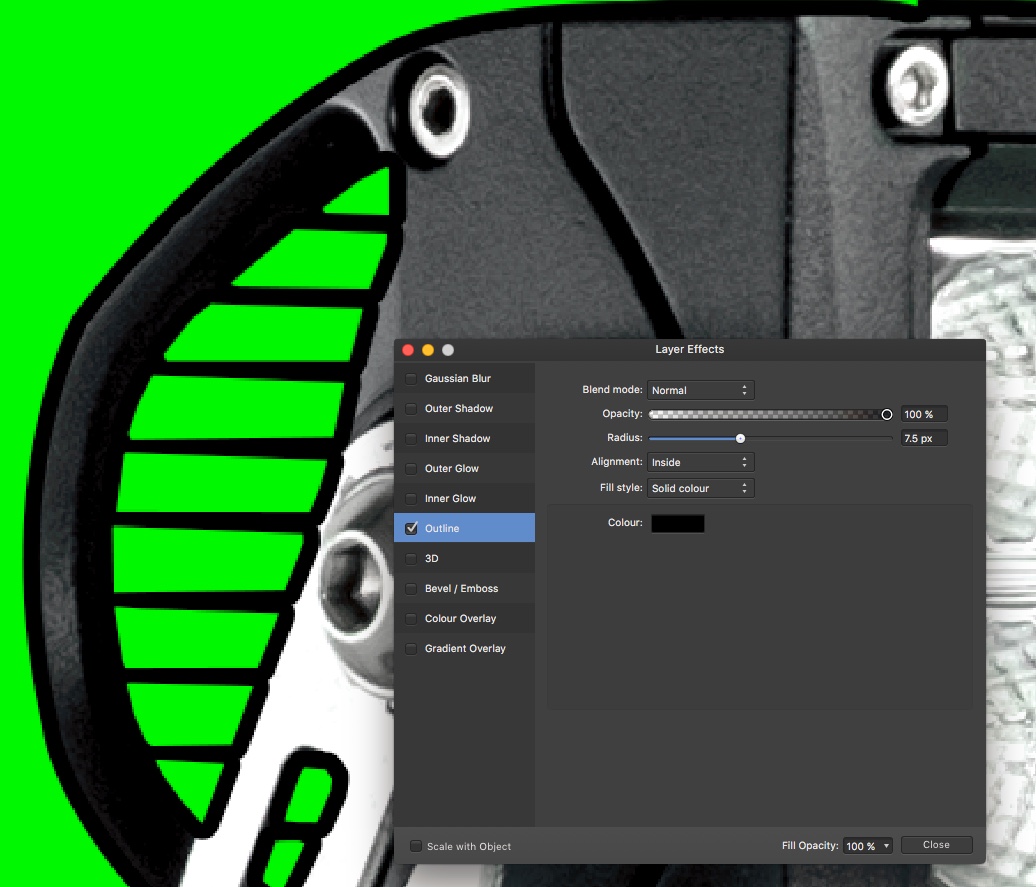Click the yellow minimize window button
Screen dimensions: 1036x887
coord(428,350)
